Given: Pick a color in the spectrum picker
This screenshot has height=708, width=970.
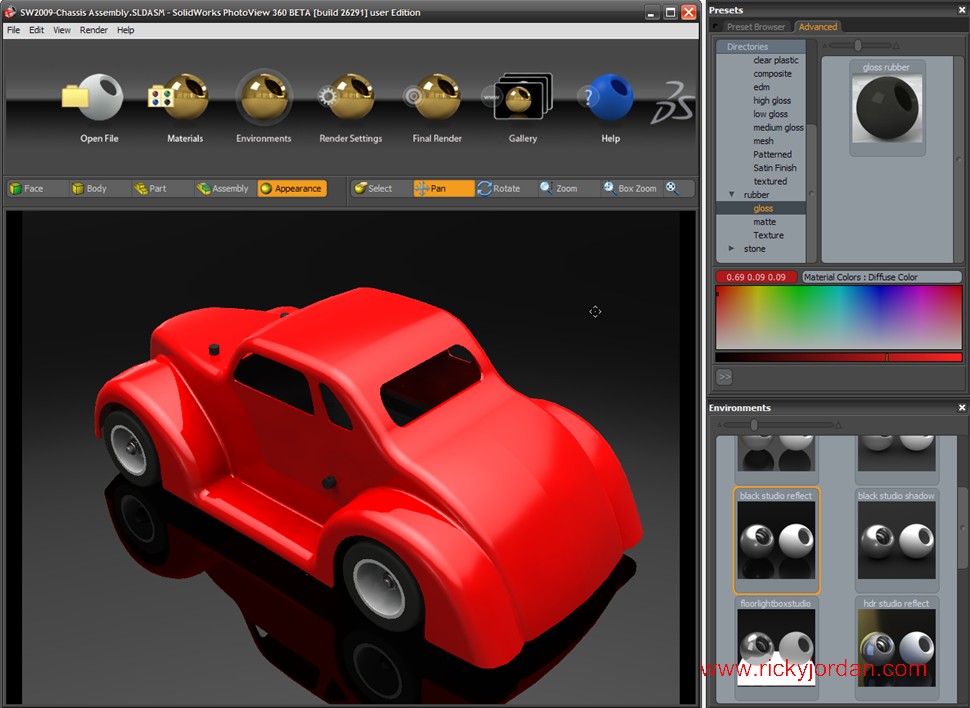Looking at the screenshot, I should pos(838,317).
